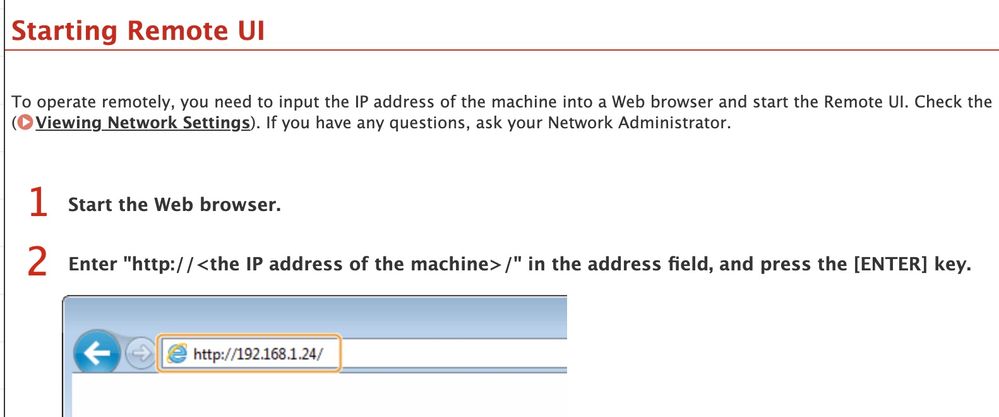Open the Viewing Network Settings link
Screen dimensions: 999x417
click(x=141, y=124)
